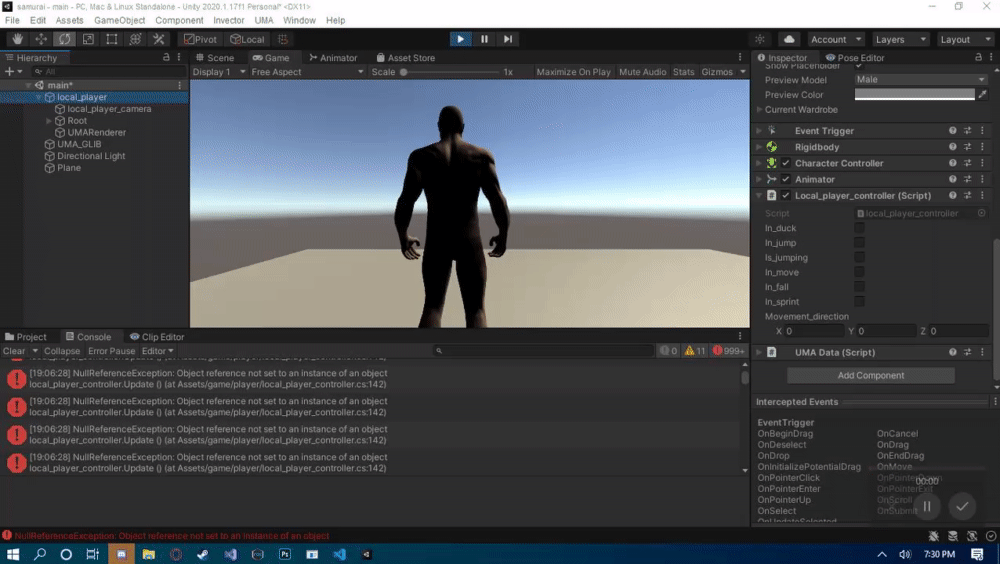Toggle Console Error Pause
Viewport: 1000px width, 564px height.
tap(112, 351)
